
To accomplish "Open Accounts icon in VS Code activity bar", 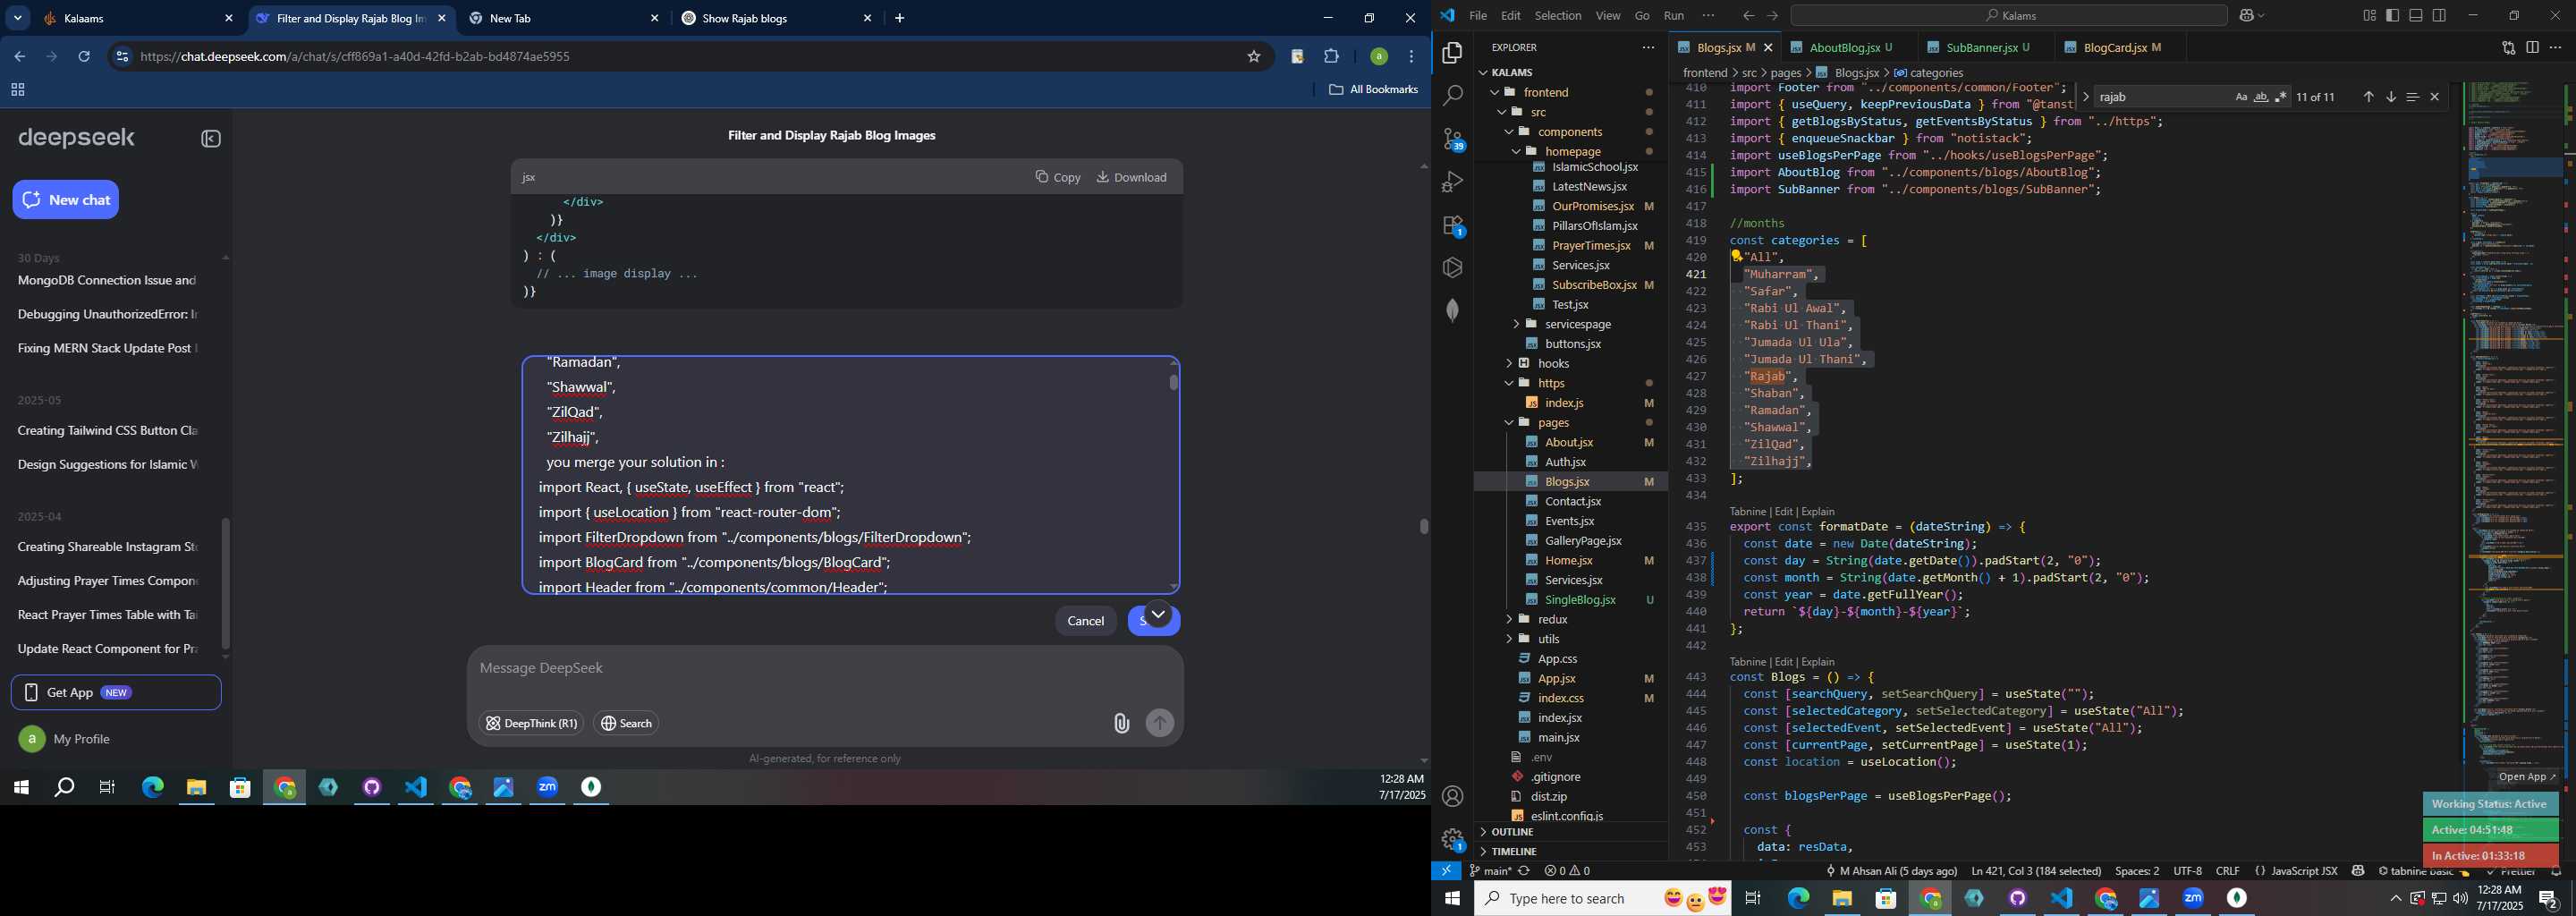I will pyautogui.click(x=1452, y=796).
